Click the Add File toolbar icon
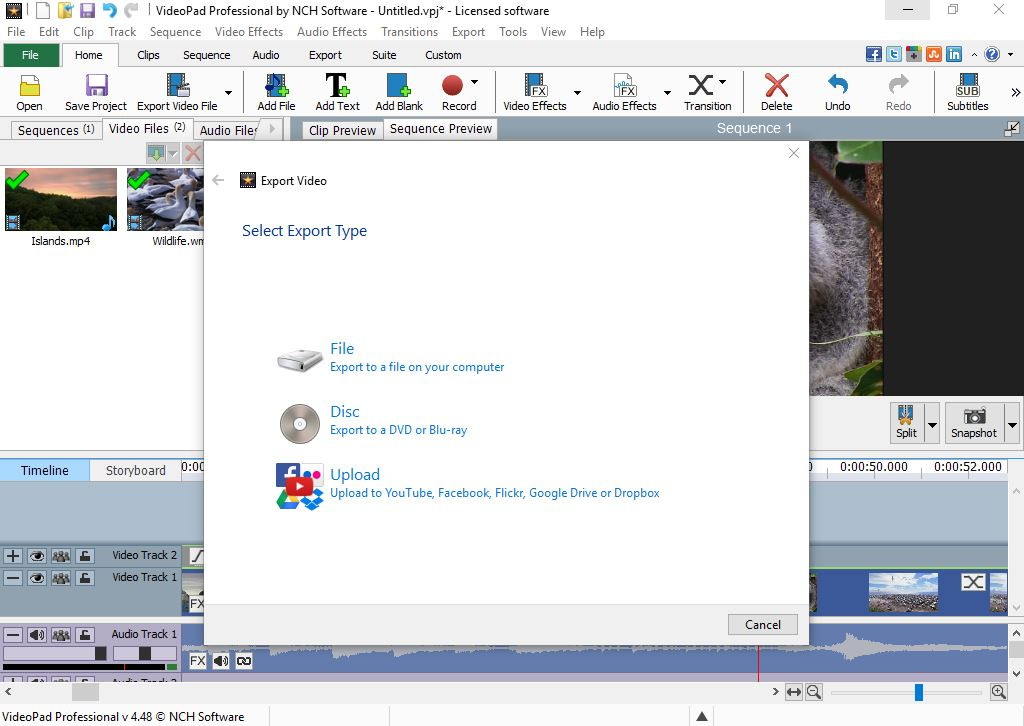1024x726 pixels. tap(276, 86)
